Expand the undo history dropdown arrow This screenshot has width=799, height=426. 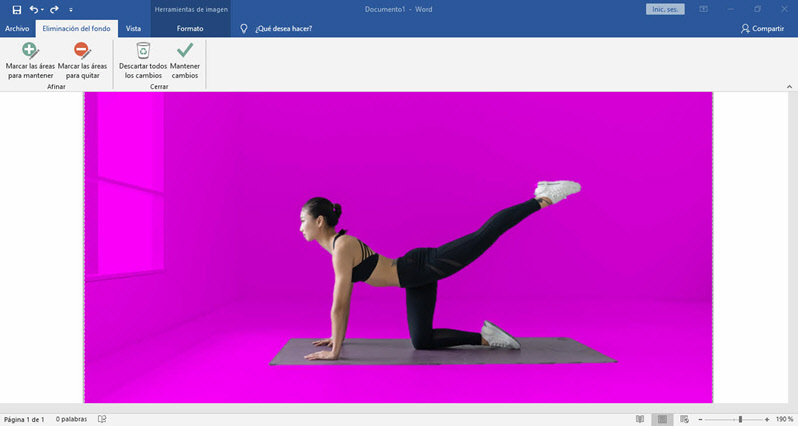point(43,9)
